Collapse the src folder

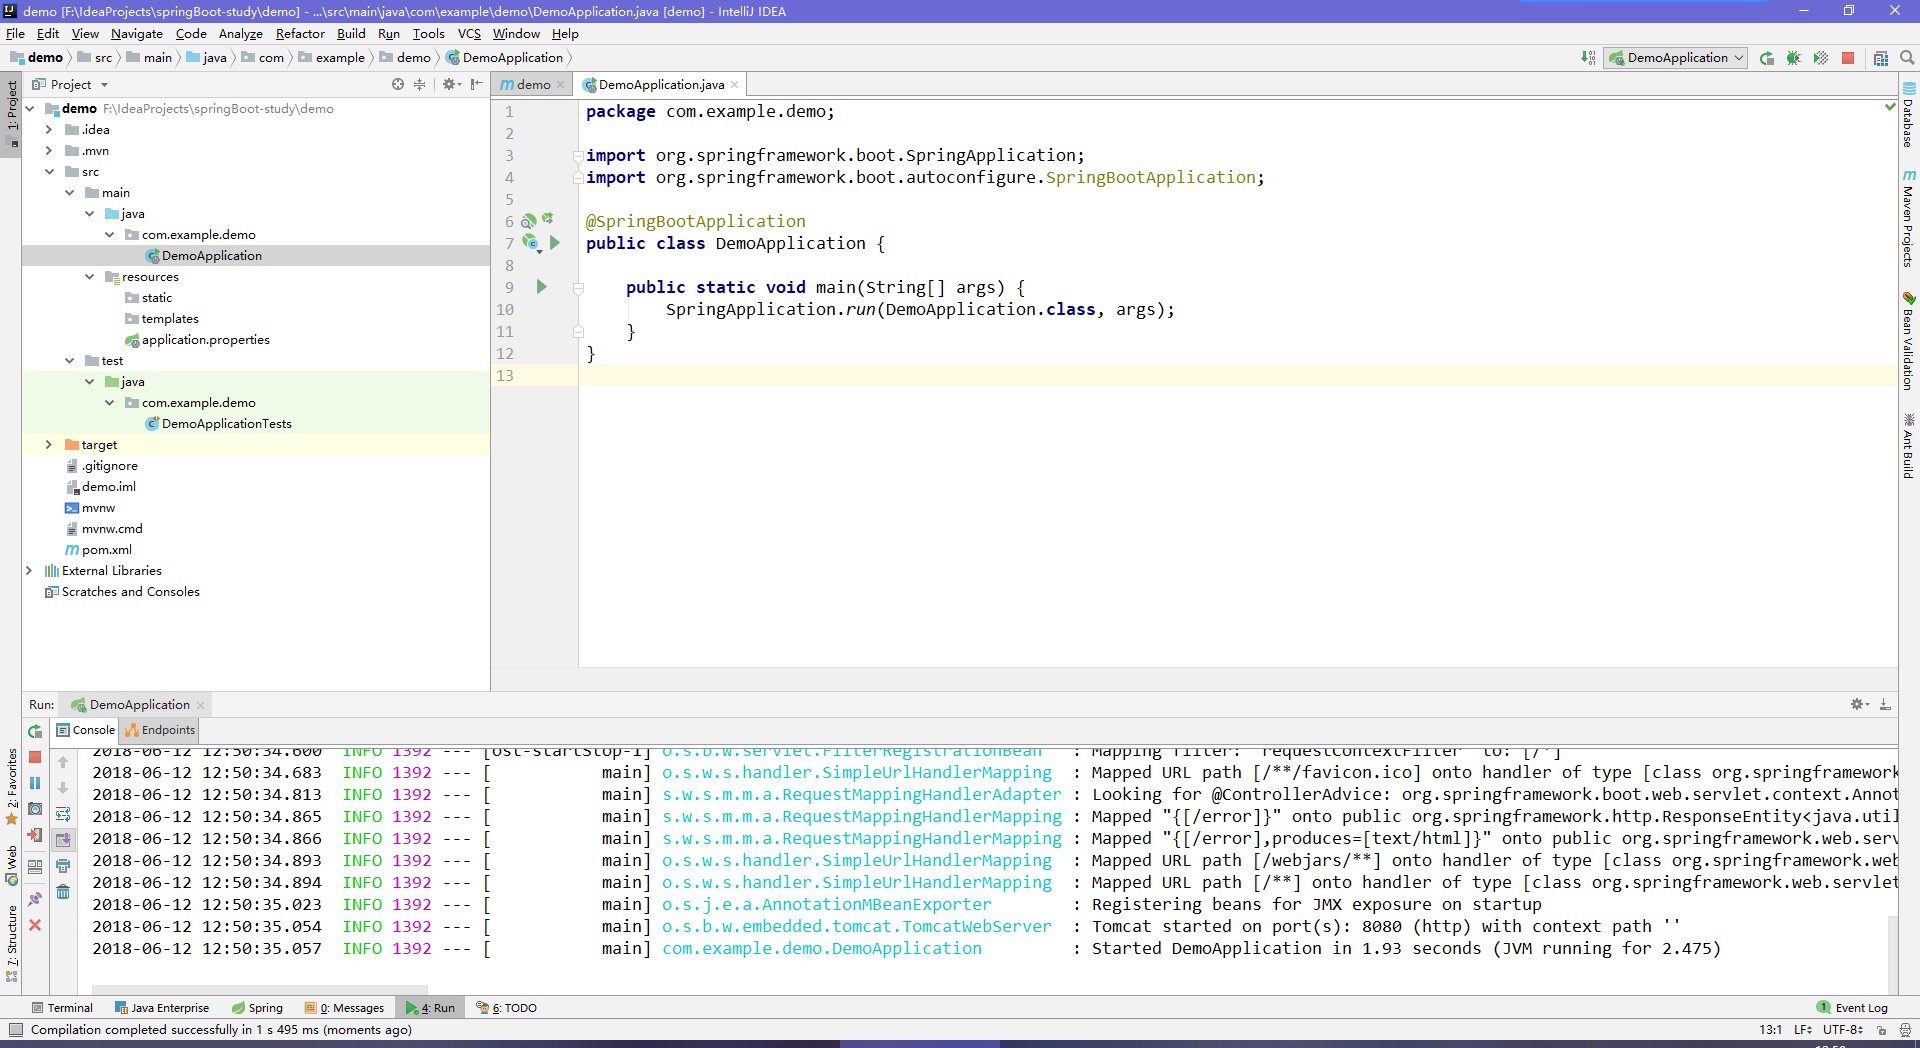pos(48,172)
